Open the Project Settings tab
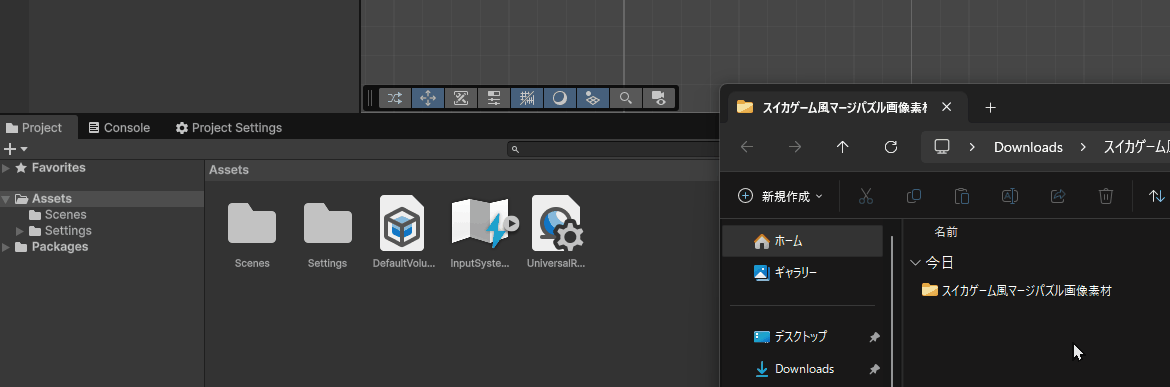 point(228,128)
